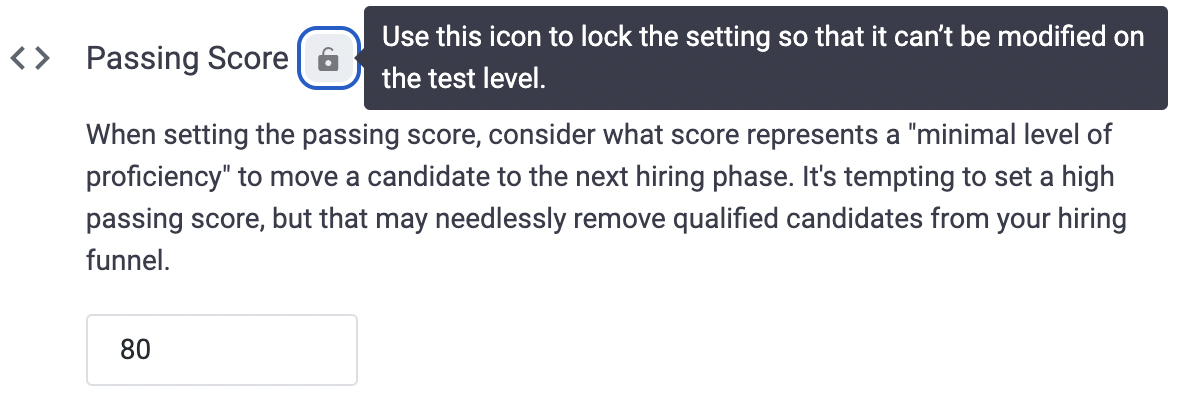Screen dimensions: 1178x394
Task: Focus the number box containing 80
Action: tap(222, 350)
